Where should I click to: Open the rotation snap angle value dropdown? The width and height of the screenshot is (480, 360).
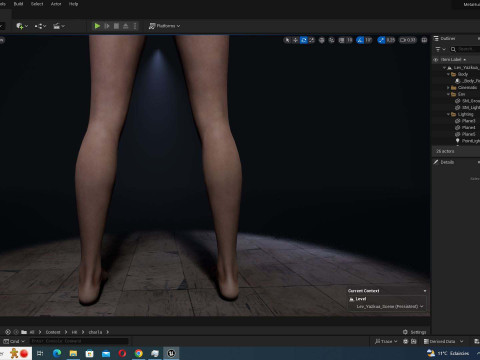tap(368, 40)
